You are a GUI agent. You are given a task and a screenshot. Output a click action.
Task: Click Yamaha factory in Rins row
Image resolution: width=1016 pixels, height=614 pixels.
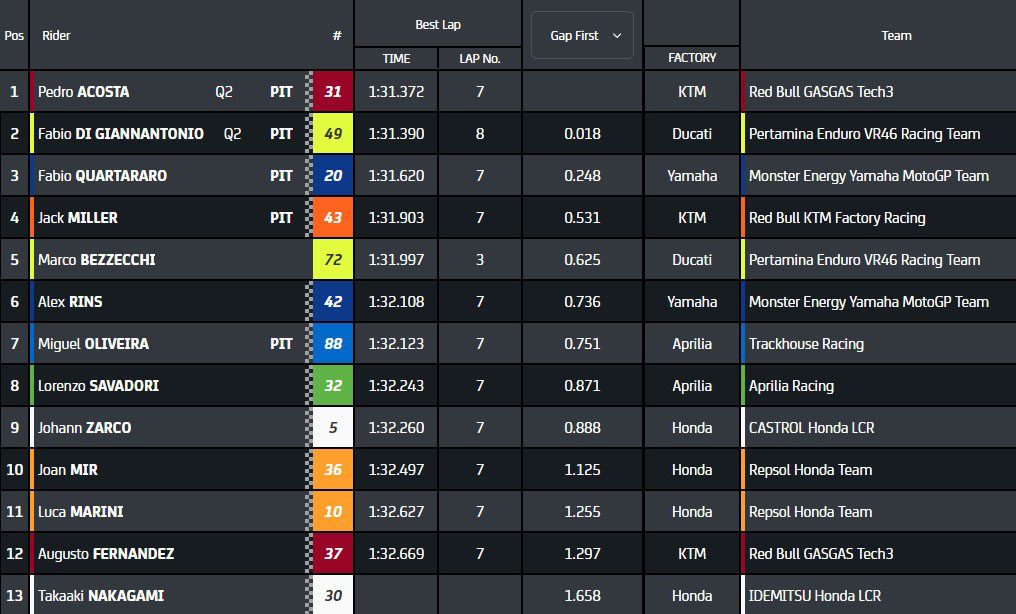pos(692,302)
